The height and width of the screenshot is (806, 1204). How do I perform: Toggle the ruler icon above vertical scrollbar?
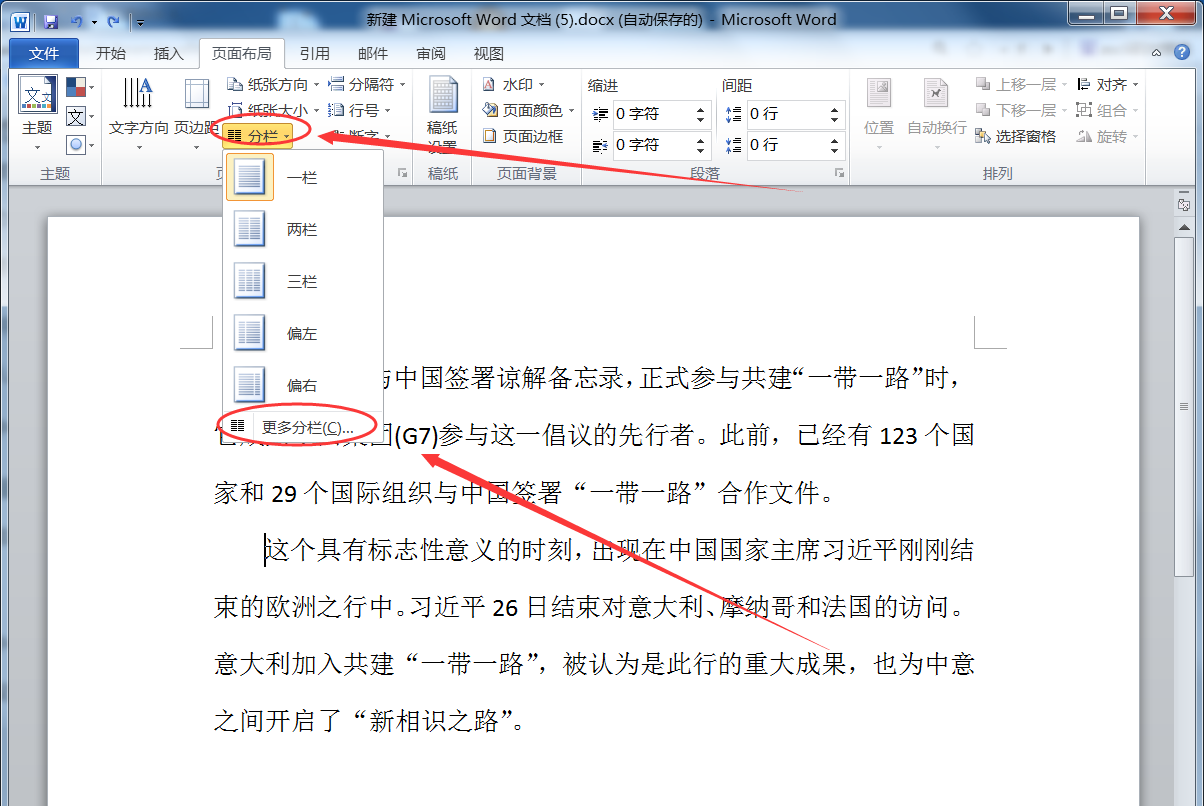(x=1183, y=204)
